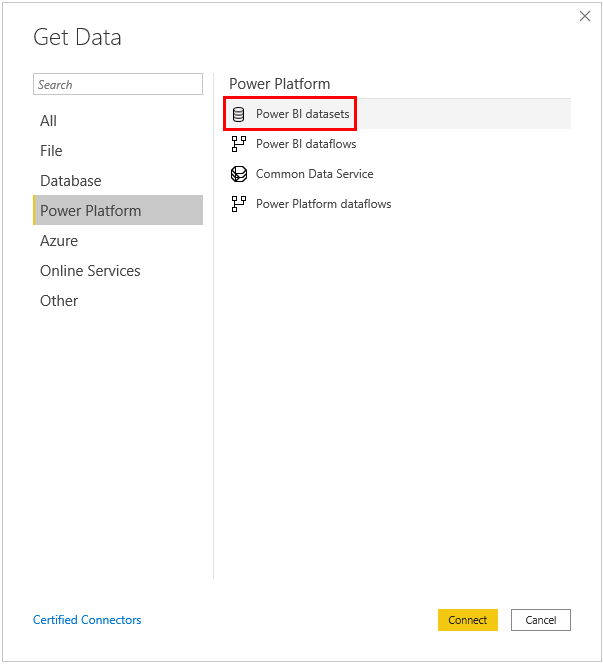
Task: Select the Other category
Action: 118,301
